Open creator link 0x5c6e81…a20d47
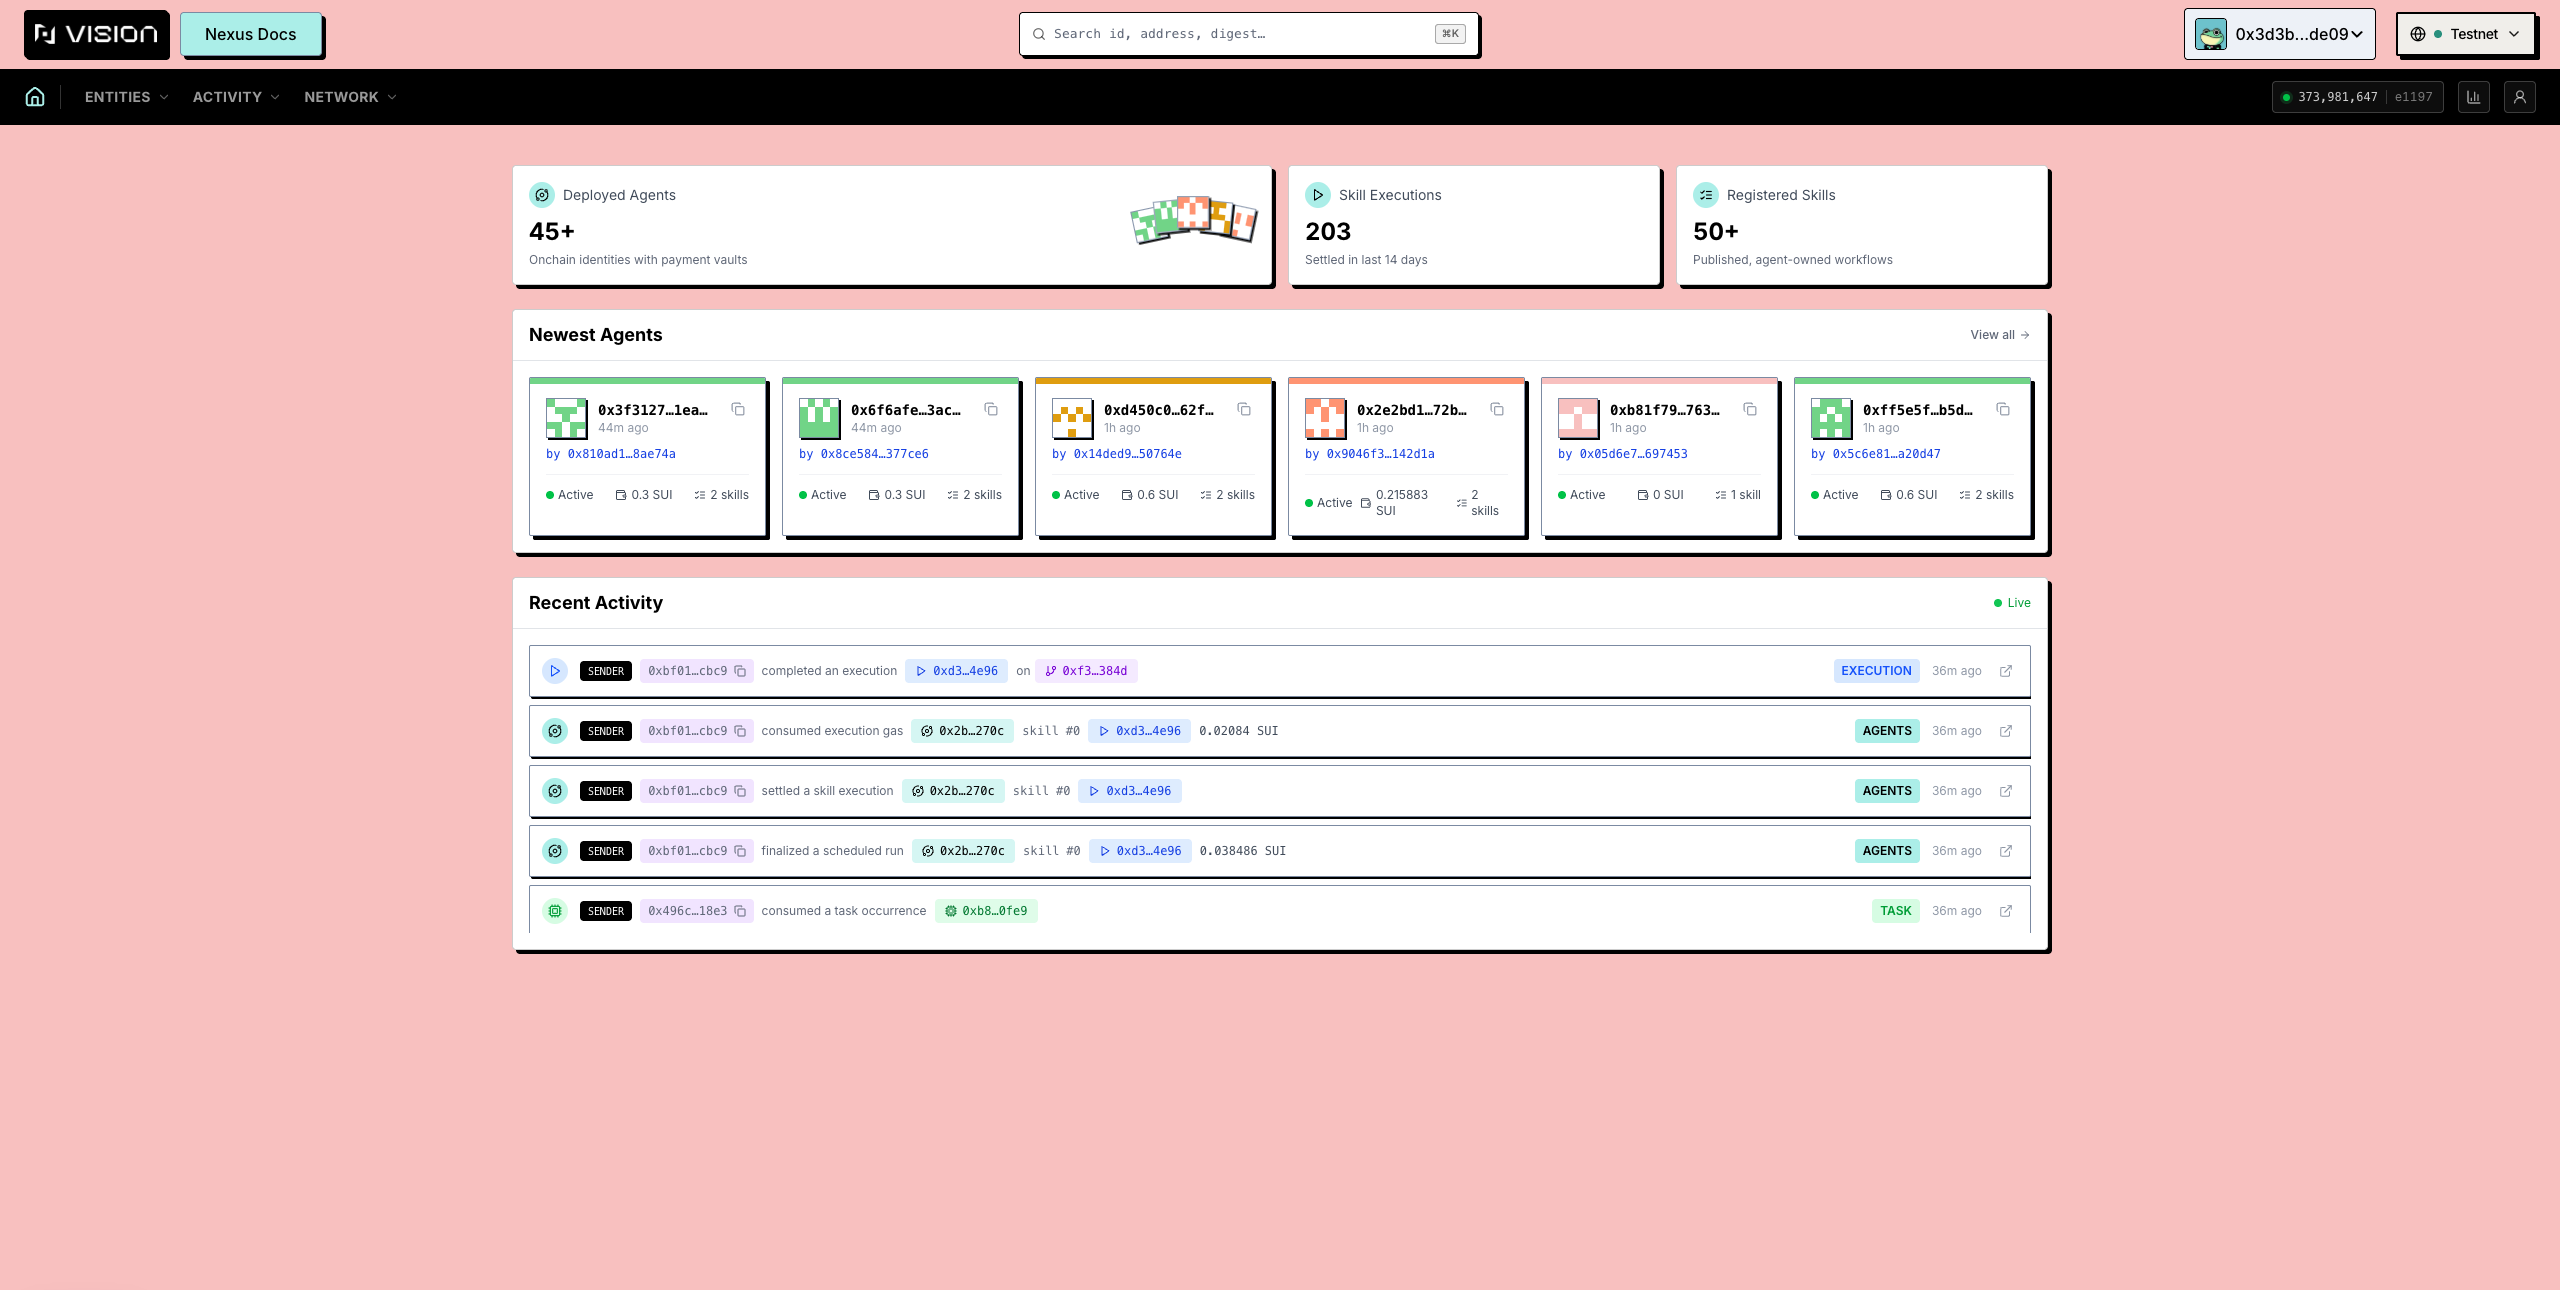This screenshot has width=2560, height=1290. tap(1886, 454)
